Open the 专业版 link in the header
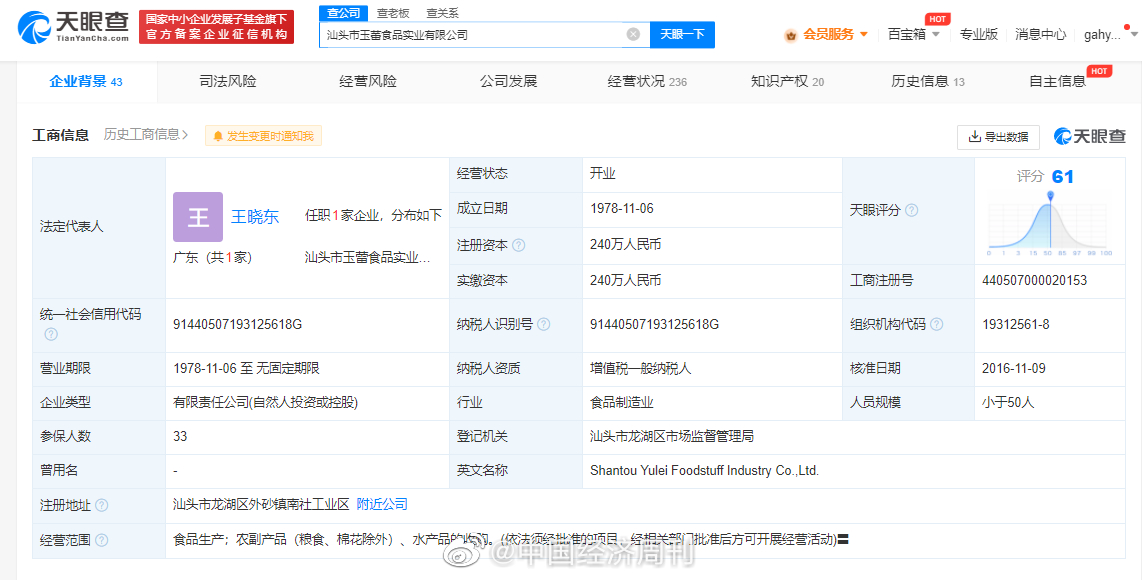This screenshot has height=580, width=1142. point(979,34)
